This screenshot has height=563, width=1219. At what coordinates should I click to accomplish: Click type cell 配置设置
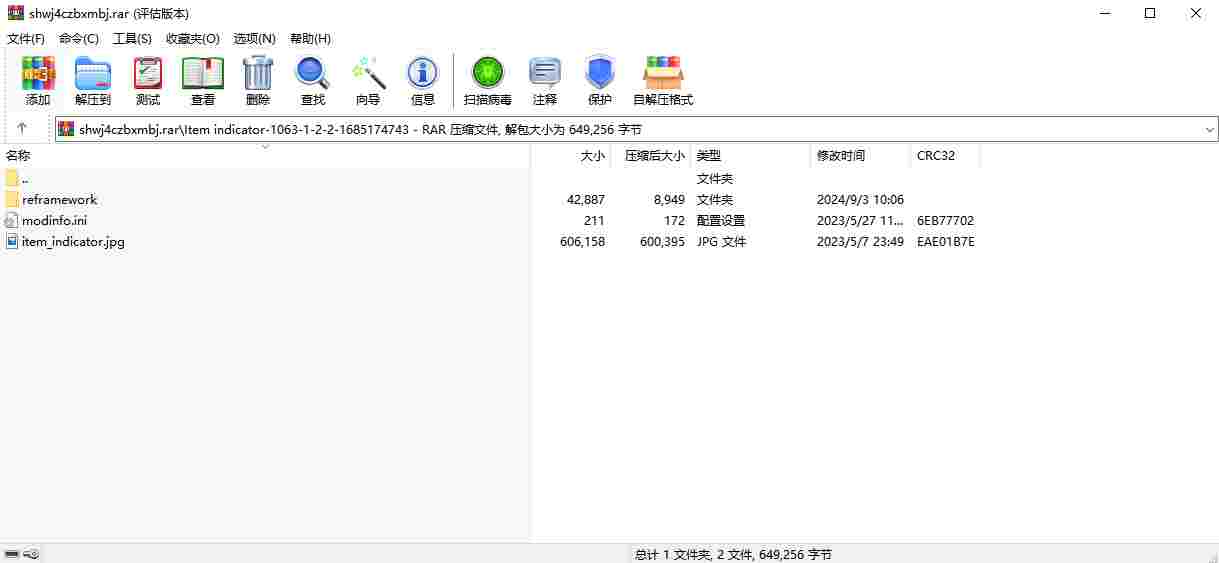coord(721,220)
